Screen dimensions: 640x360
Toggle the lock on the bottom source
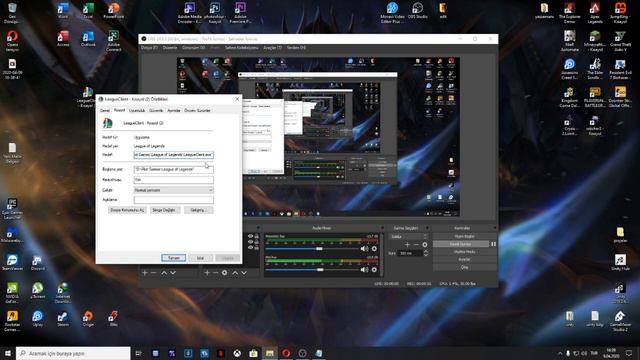(x=257, y=247)
